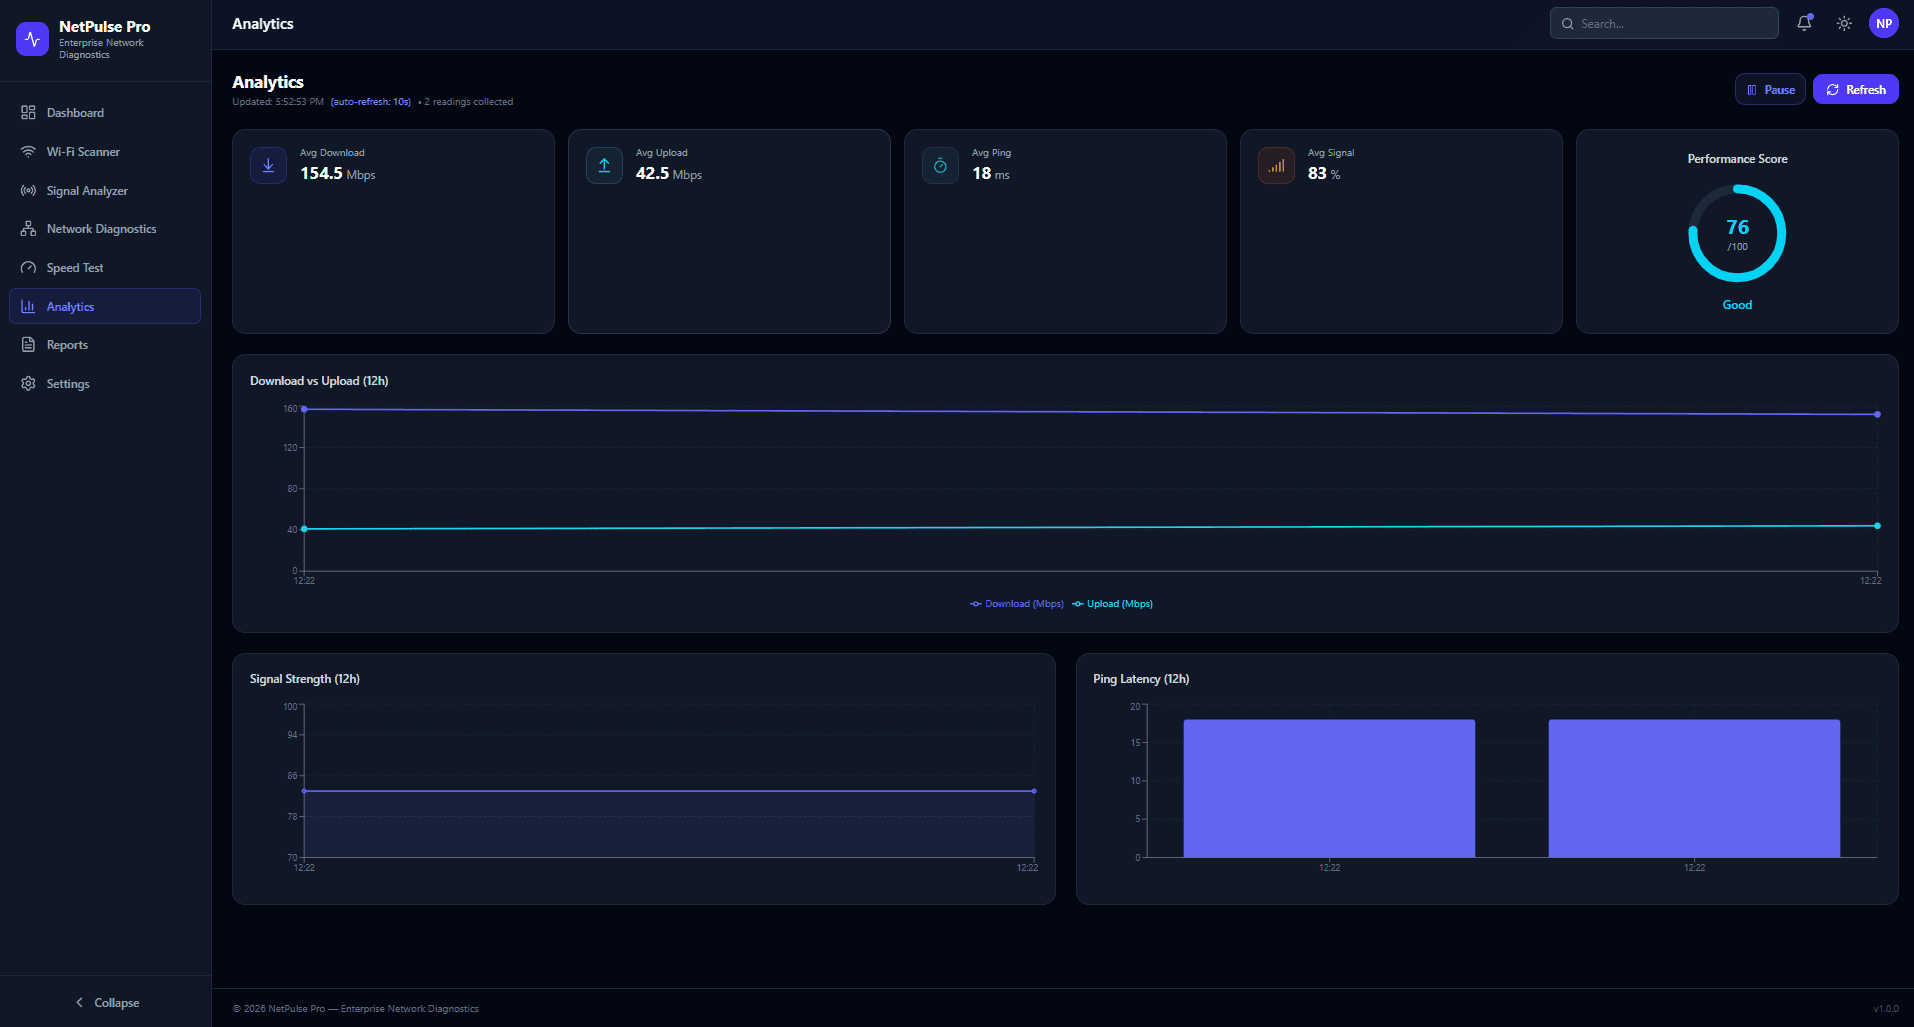Viewport: 1914px width, 1027px height.
Task: Click the Signal Analyzer broadcast icon
Action: [28, 191]
